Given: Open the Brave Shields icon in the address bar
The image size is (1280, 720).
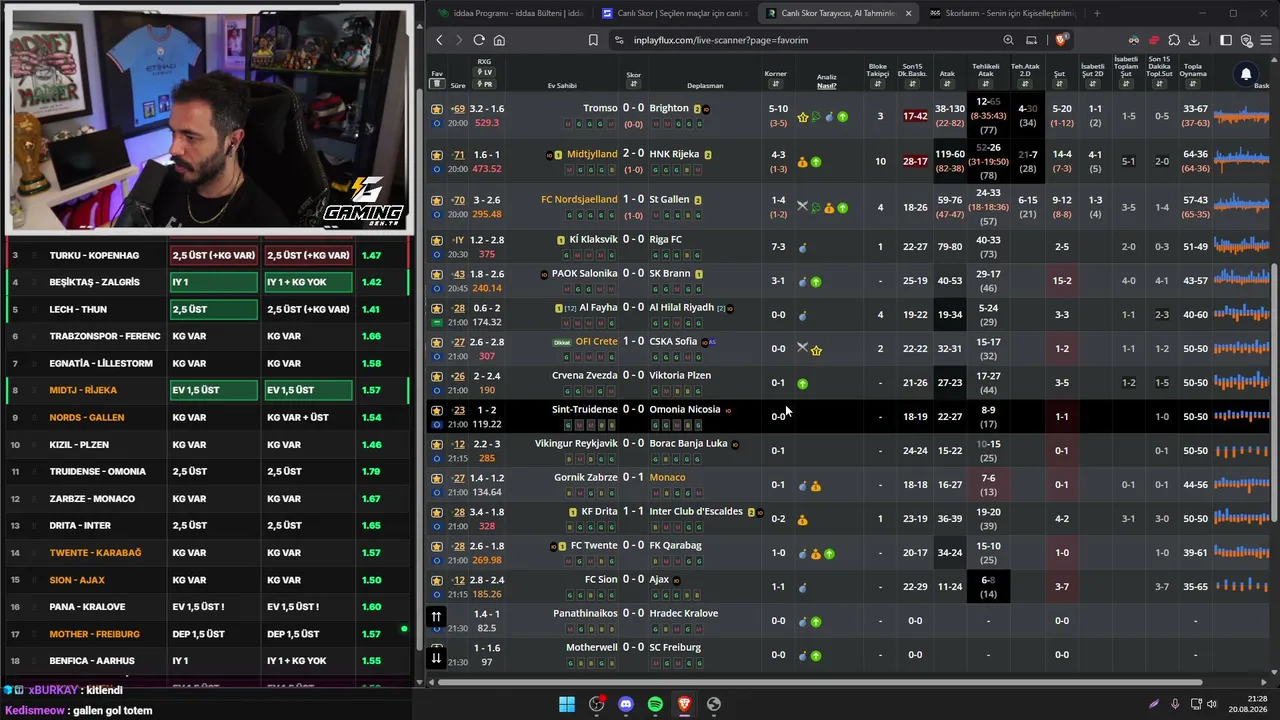Looking at the screenshot, I should (x=1061, y=40).
